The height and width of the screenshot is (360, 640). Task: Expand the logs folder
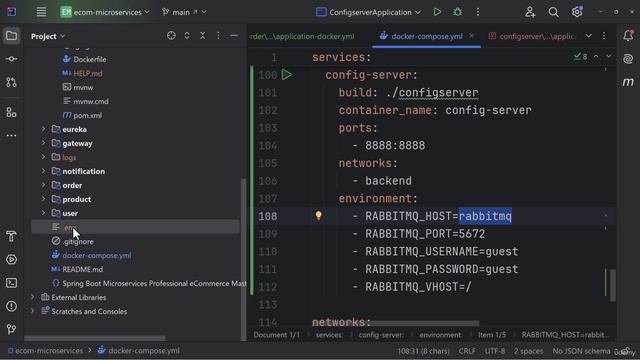click(43, 157)
